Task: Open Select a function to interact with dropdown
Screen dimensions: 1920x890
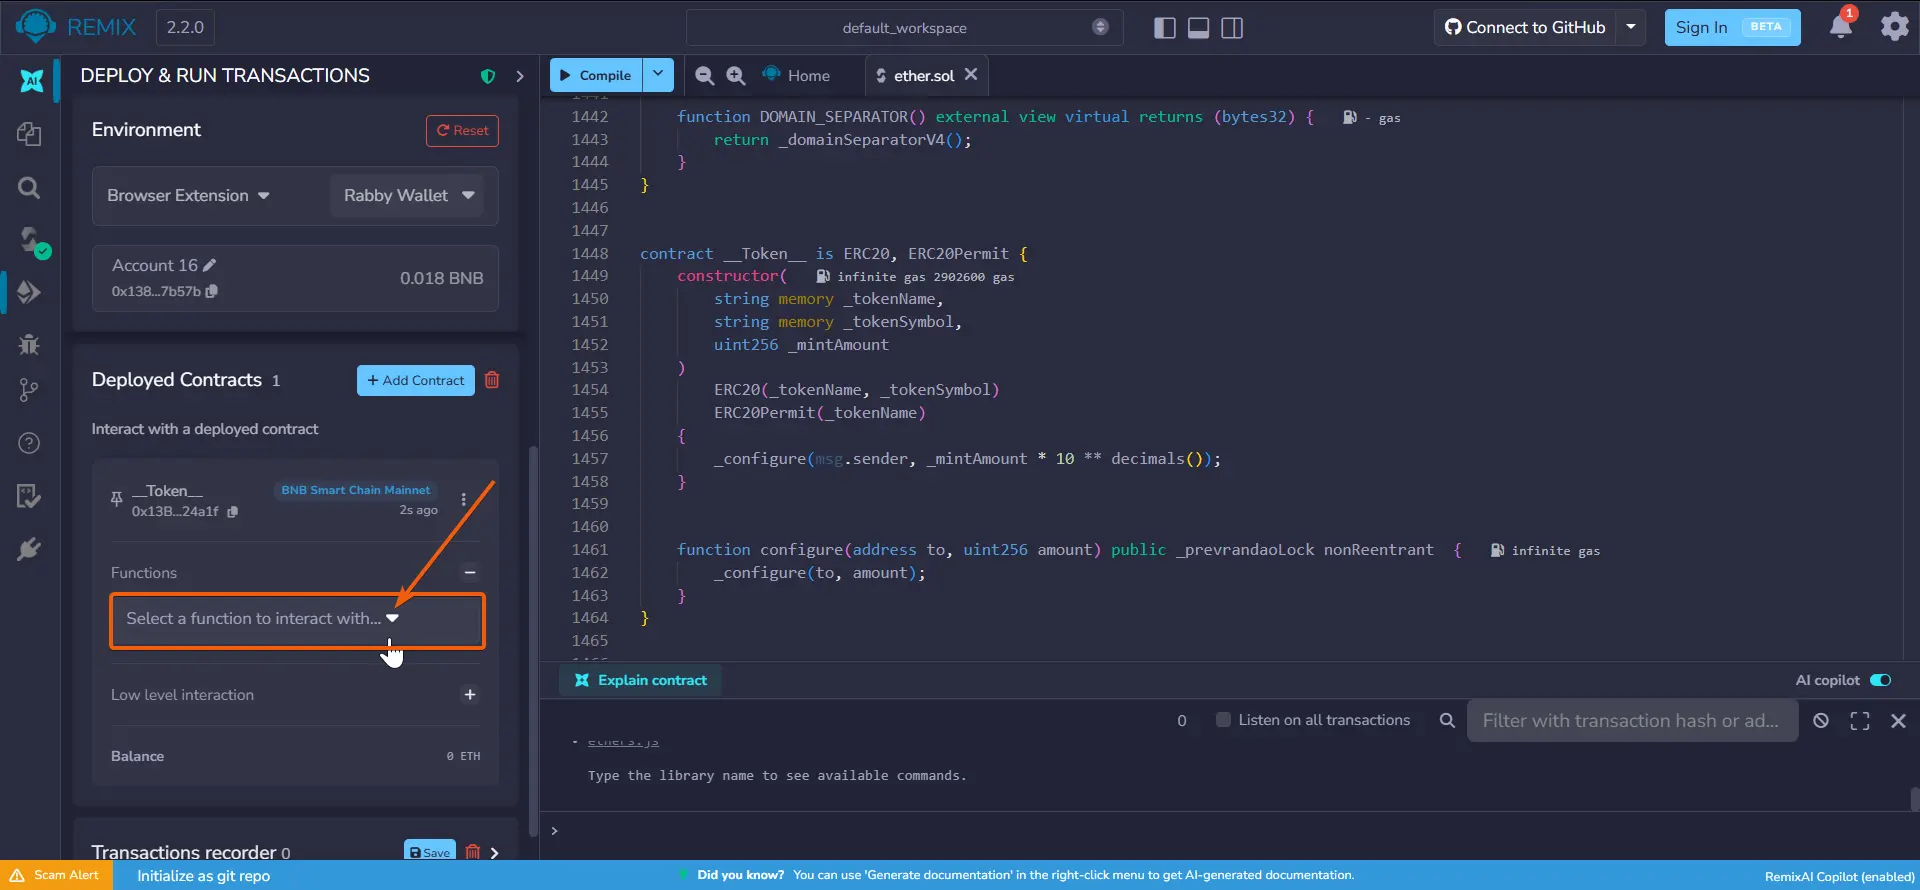Action: [x=297, y=621]
